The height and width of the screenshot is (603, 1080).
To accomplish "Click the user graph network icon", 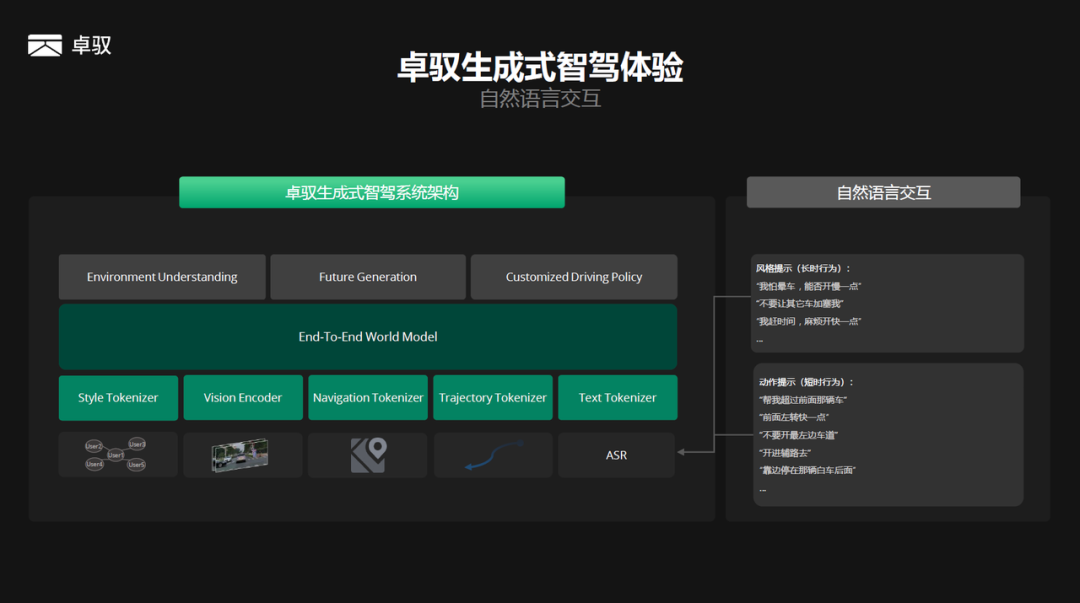I will 116,455.
